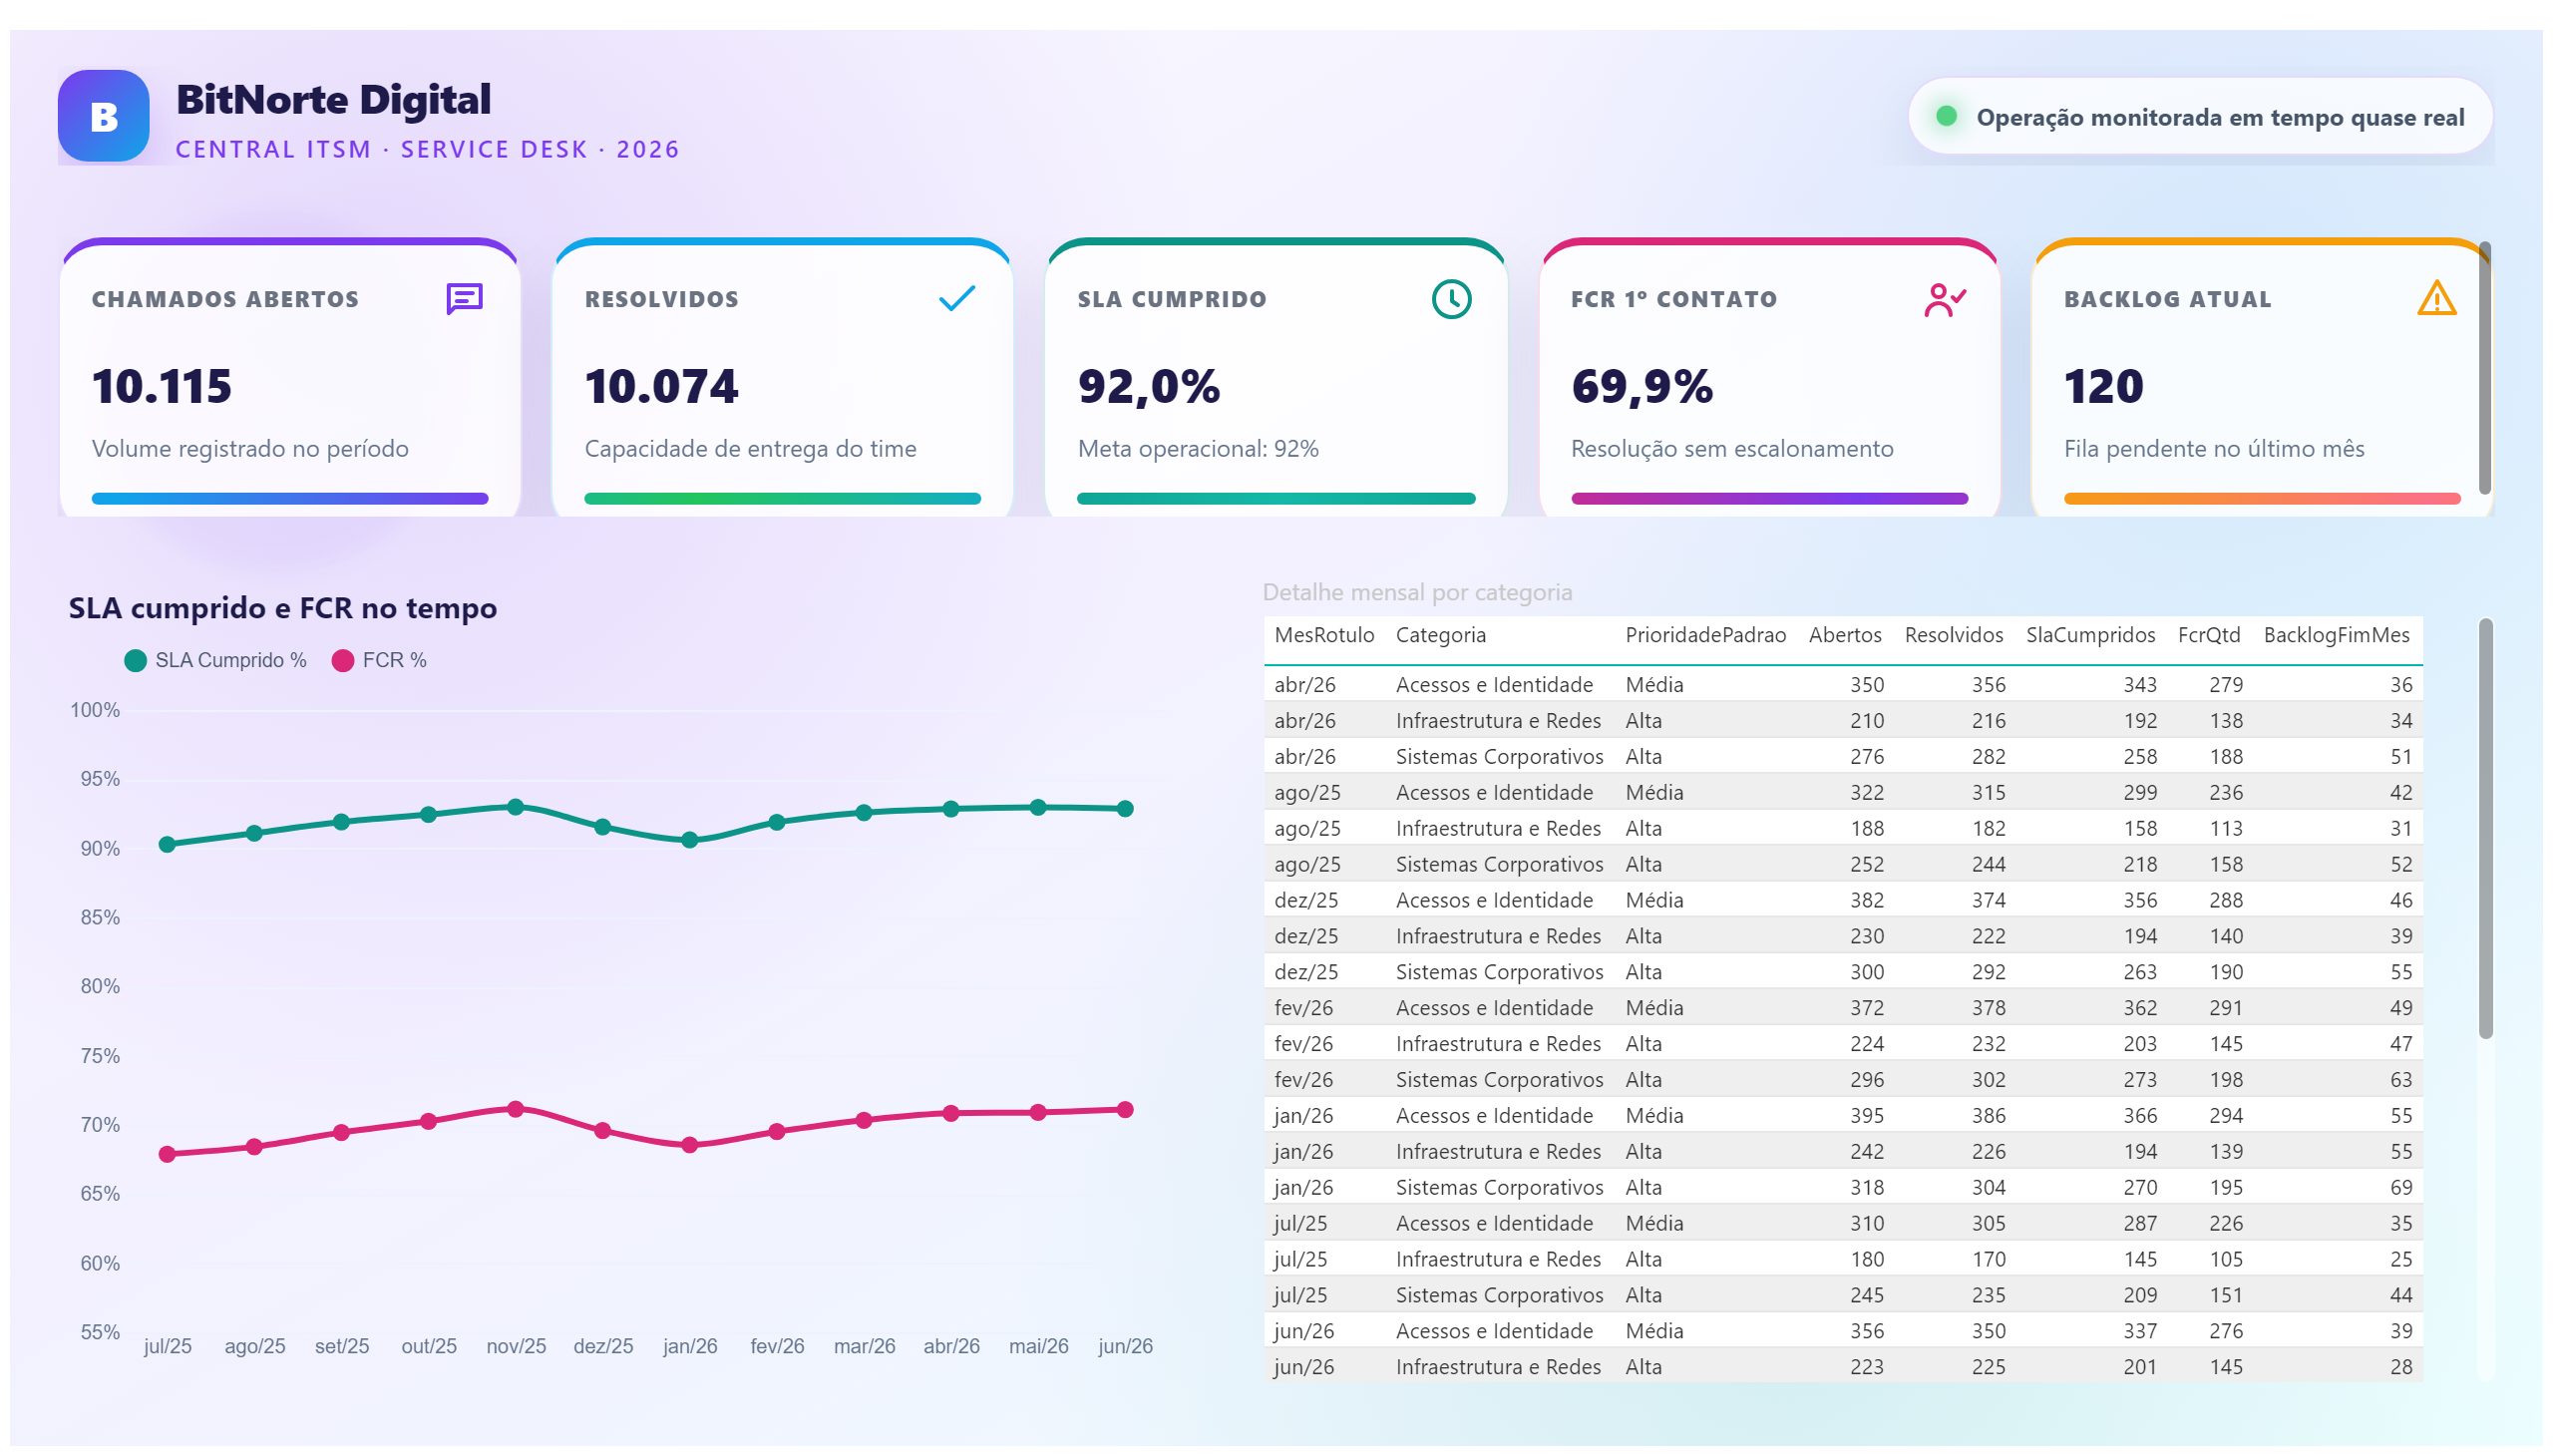
Task: Click the Chamados Abertos blue progress bar
Action: pyautogui.click(x=290, y=498)
